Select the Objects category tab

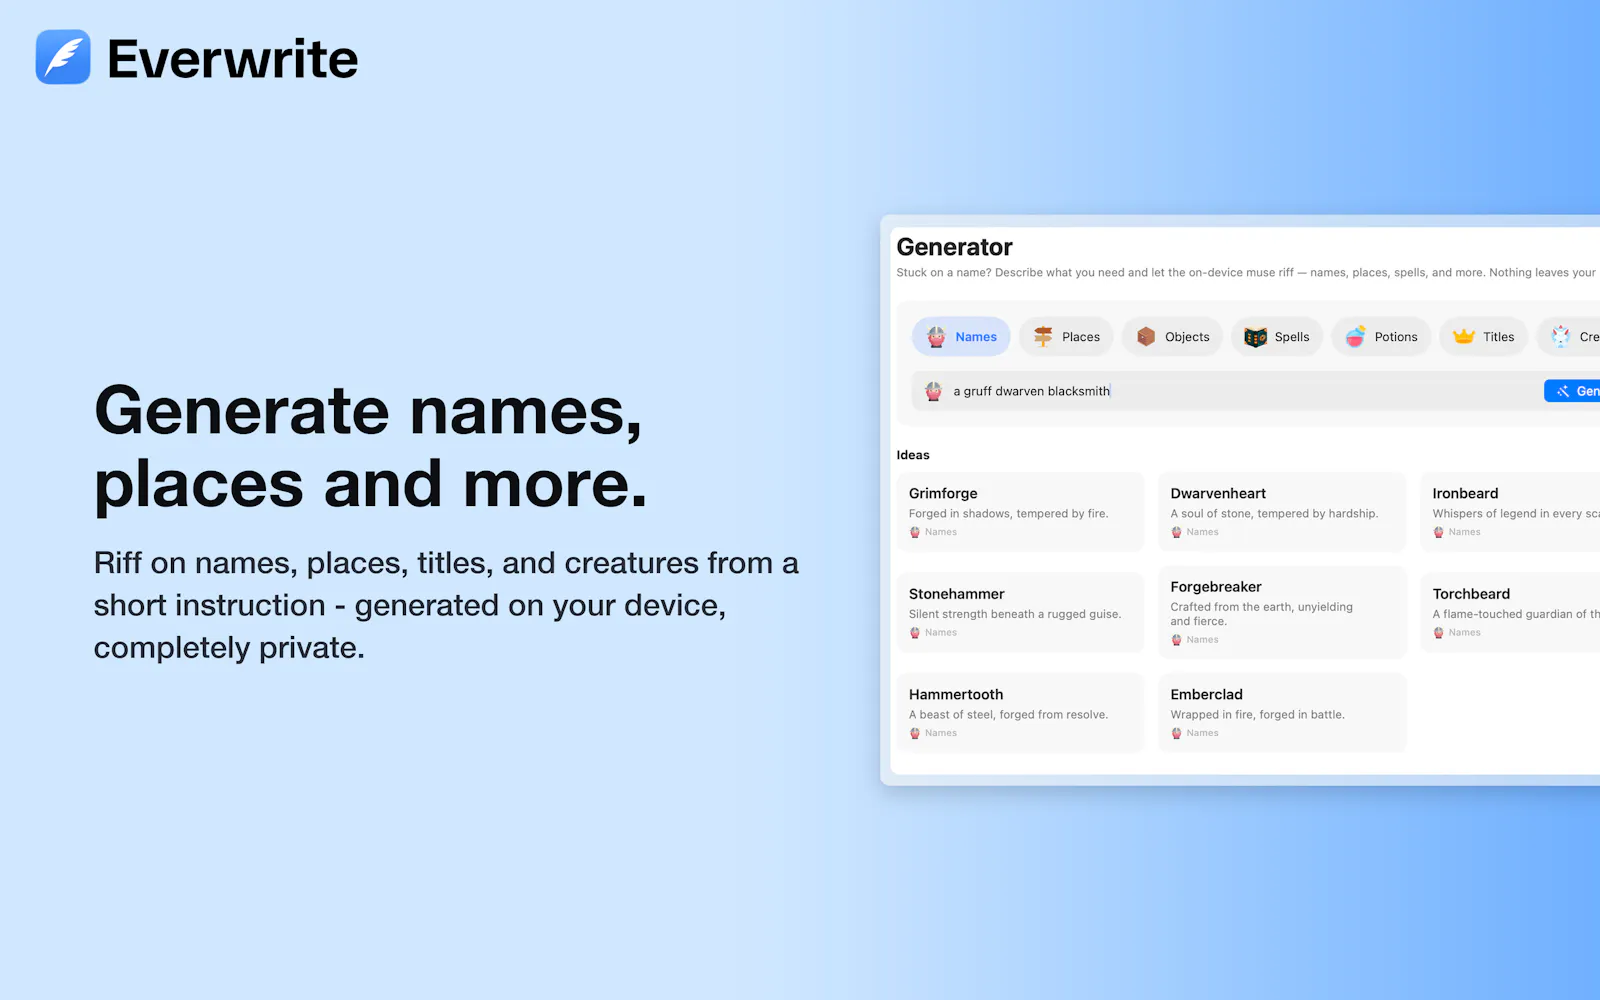coord(1172,337)
